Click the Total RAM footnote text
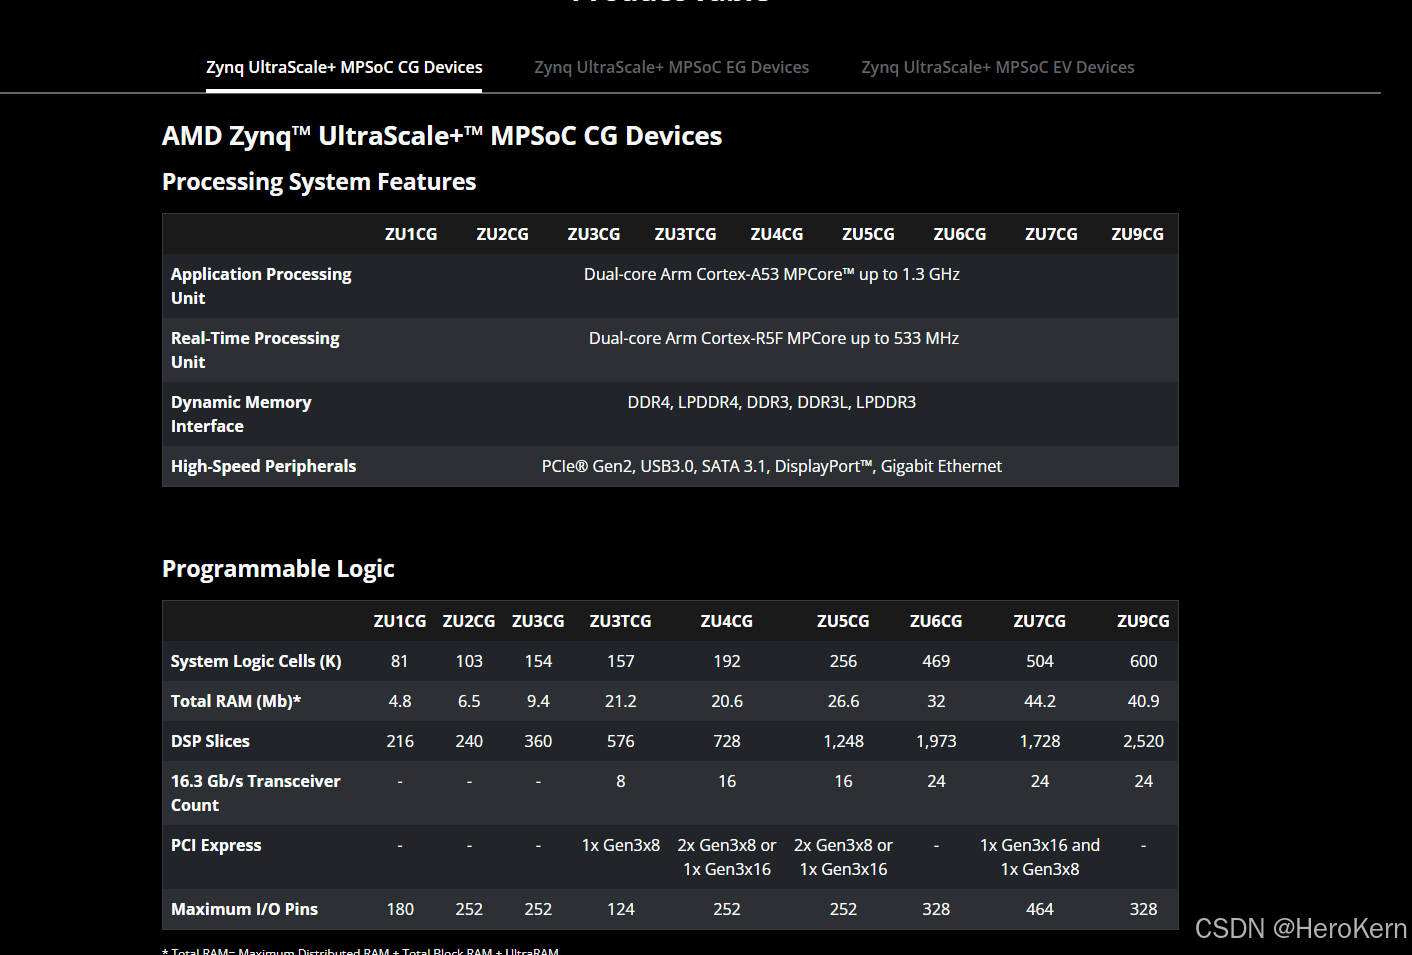Viewport: 1412px width, 955px height. click(360, 951)
